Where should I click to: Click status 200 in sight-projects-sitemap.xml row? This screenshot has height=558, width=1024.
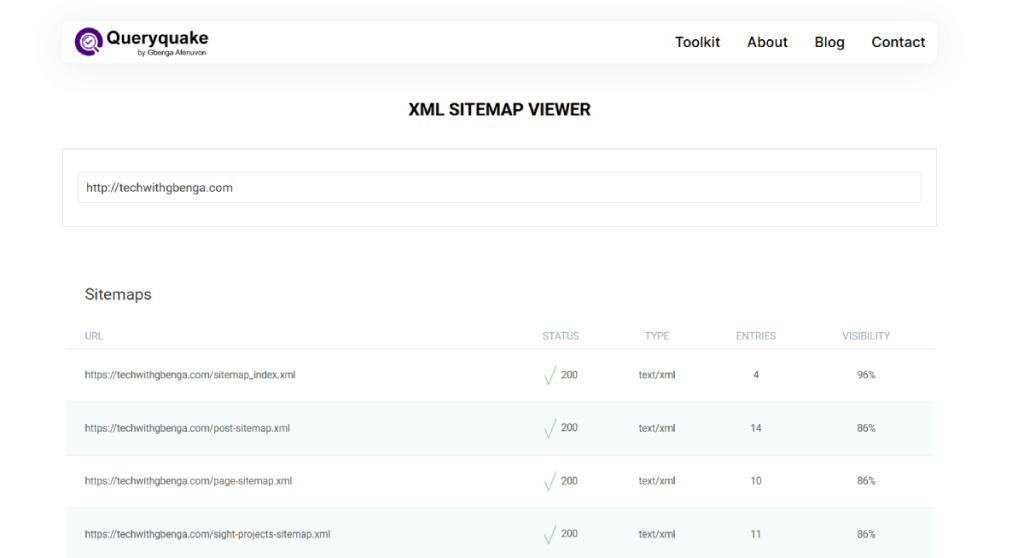569,533
